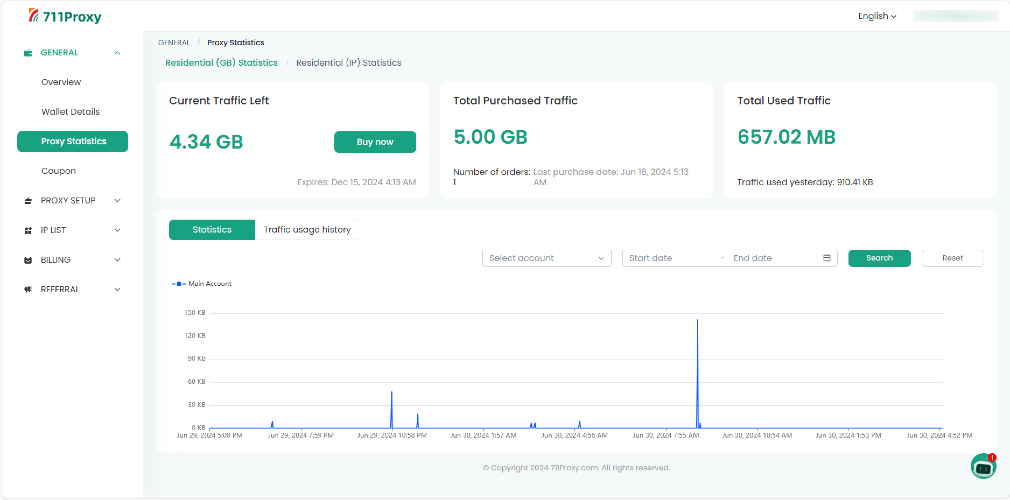Open the English language dropdown

(877, 16)
